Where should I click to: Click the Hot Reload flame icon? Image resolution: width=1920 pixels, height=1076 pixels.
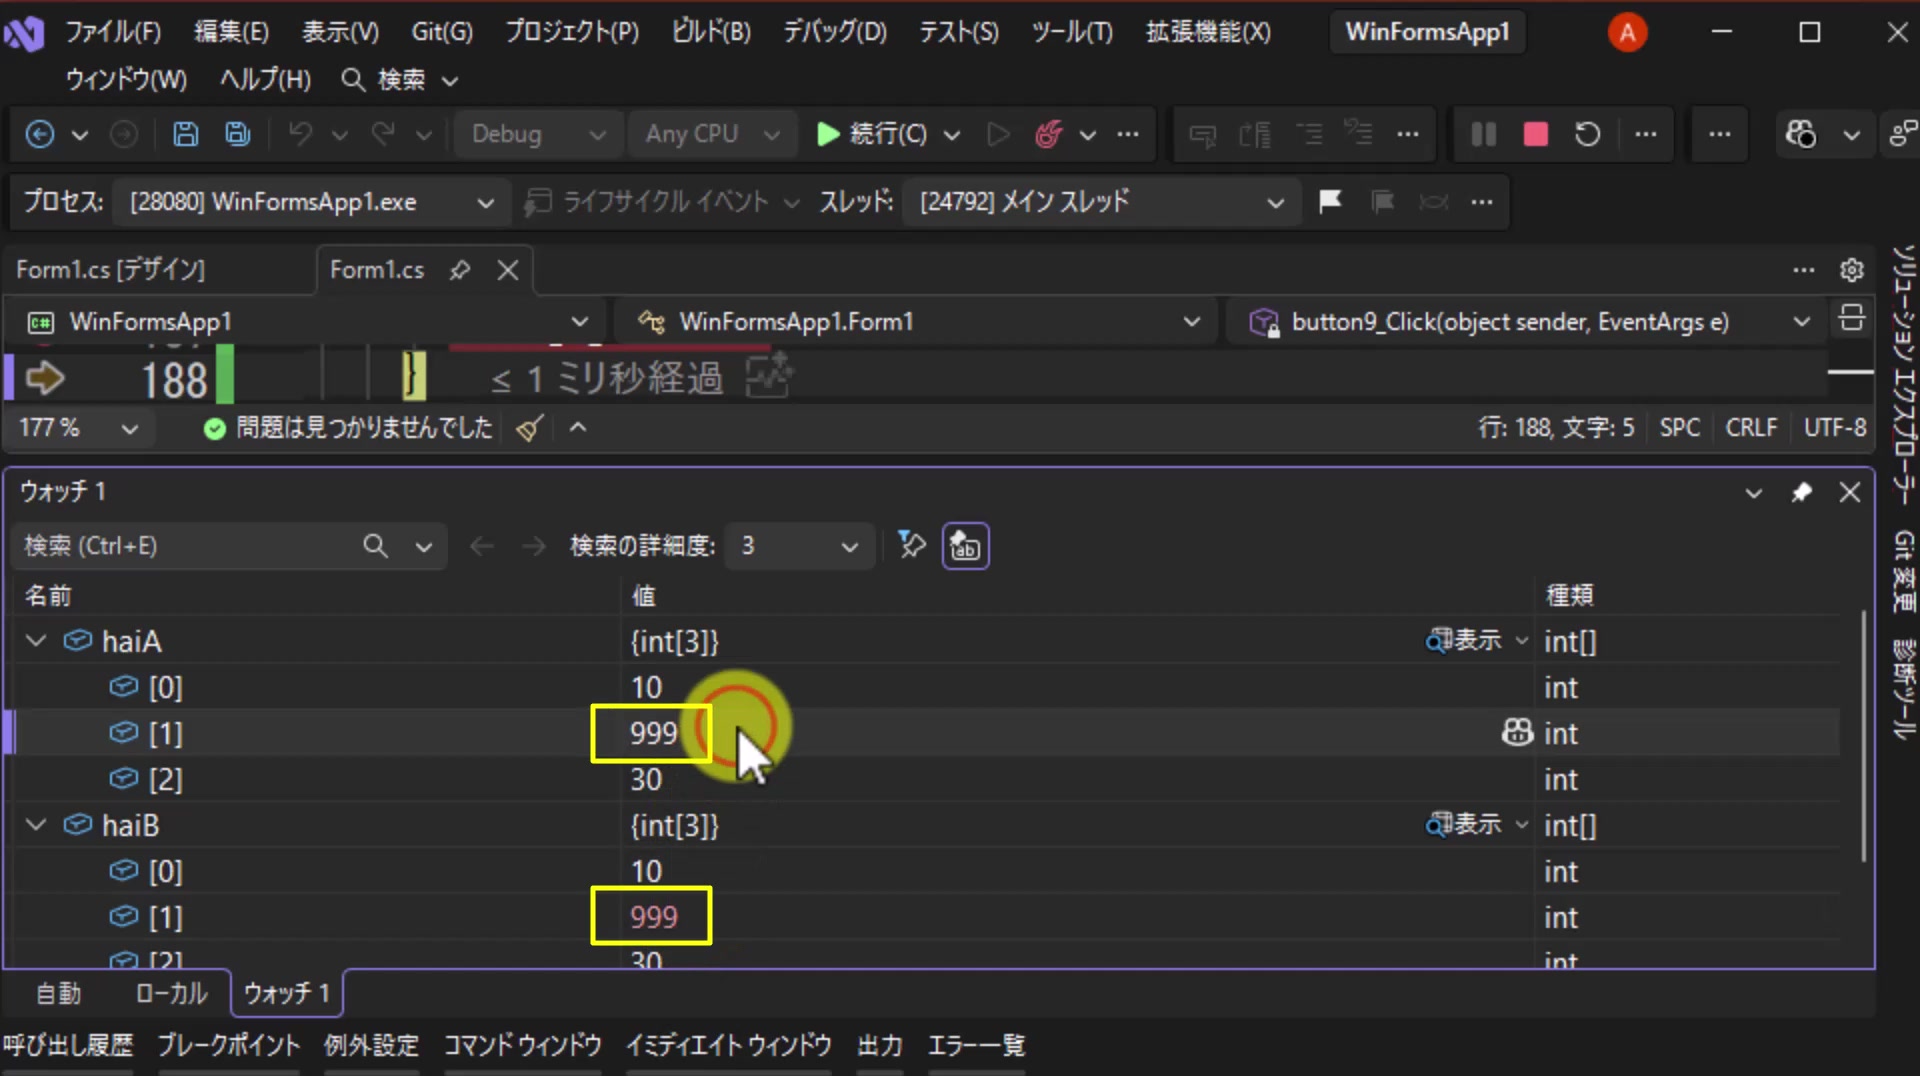click(1047, 134)
